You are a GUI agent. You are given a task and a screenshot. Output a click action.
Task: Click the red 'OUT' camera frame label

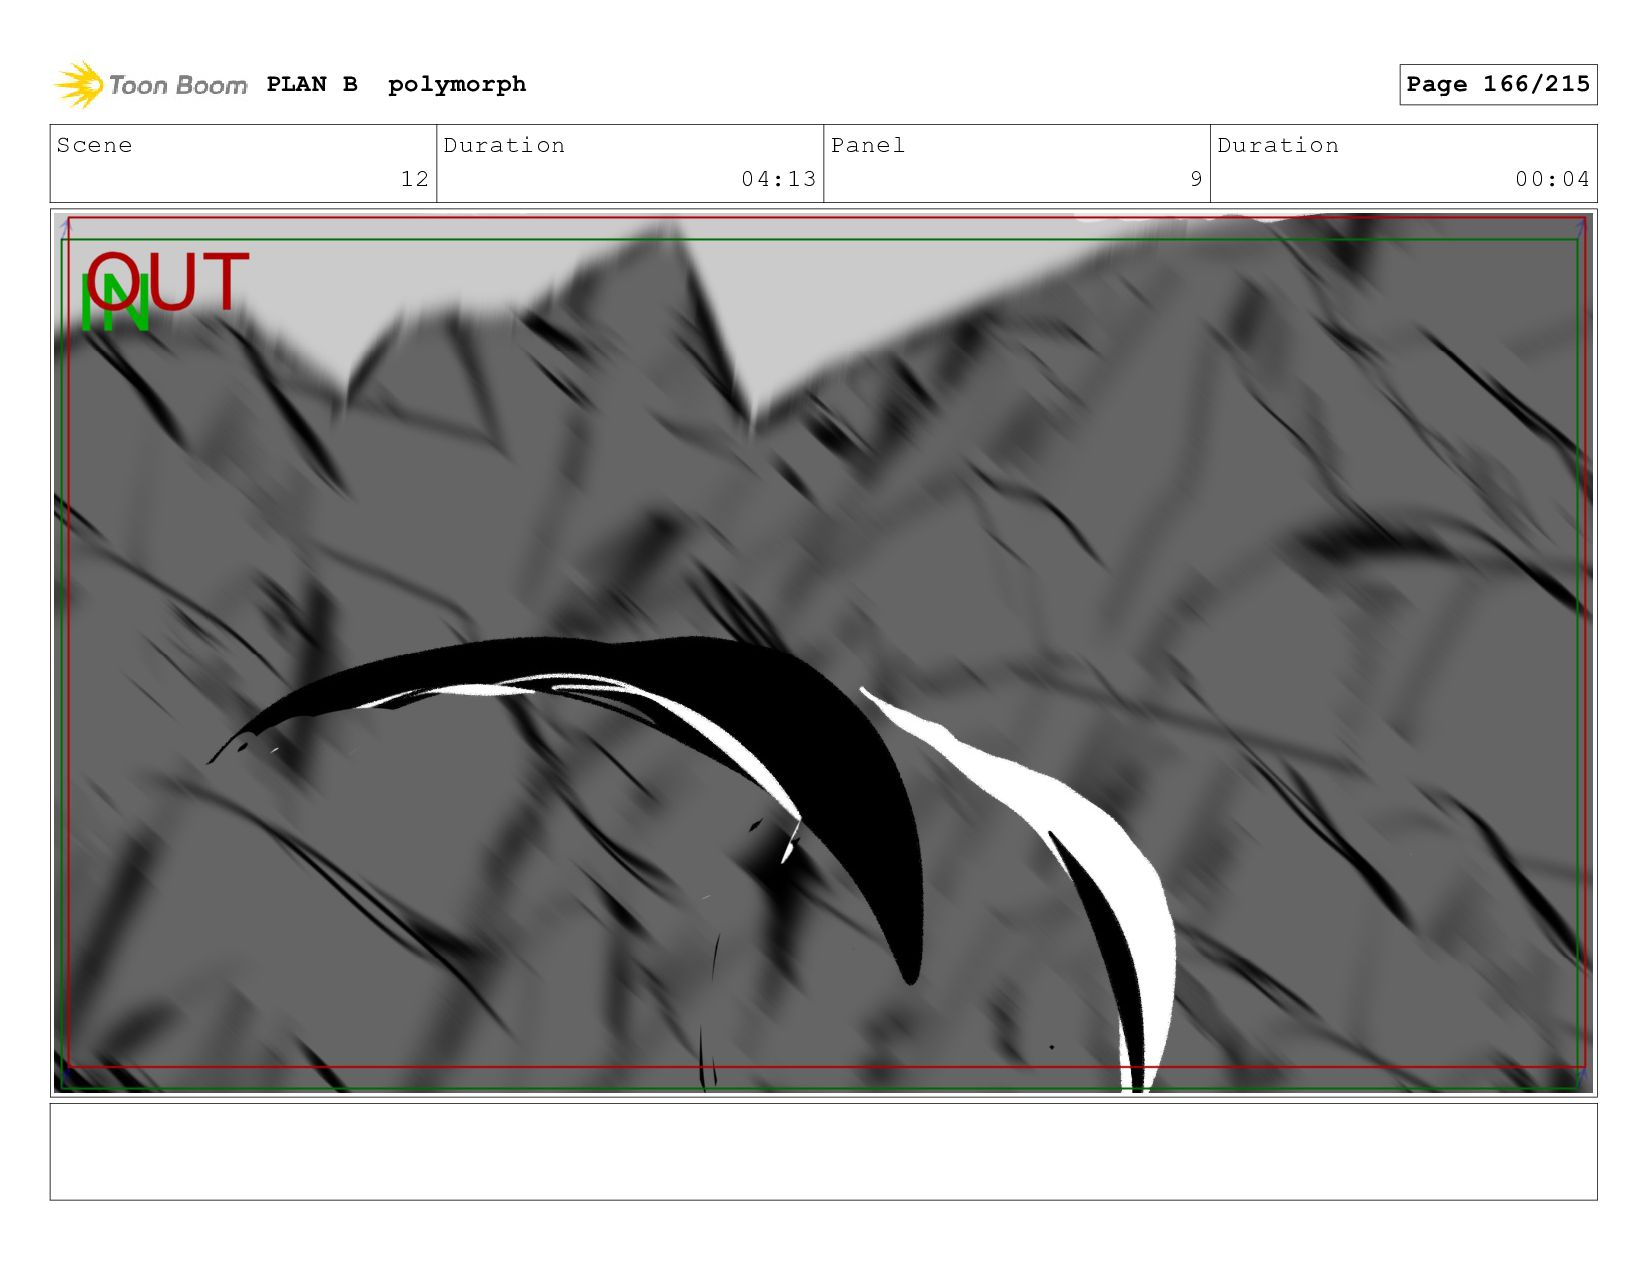(167, 281)
